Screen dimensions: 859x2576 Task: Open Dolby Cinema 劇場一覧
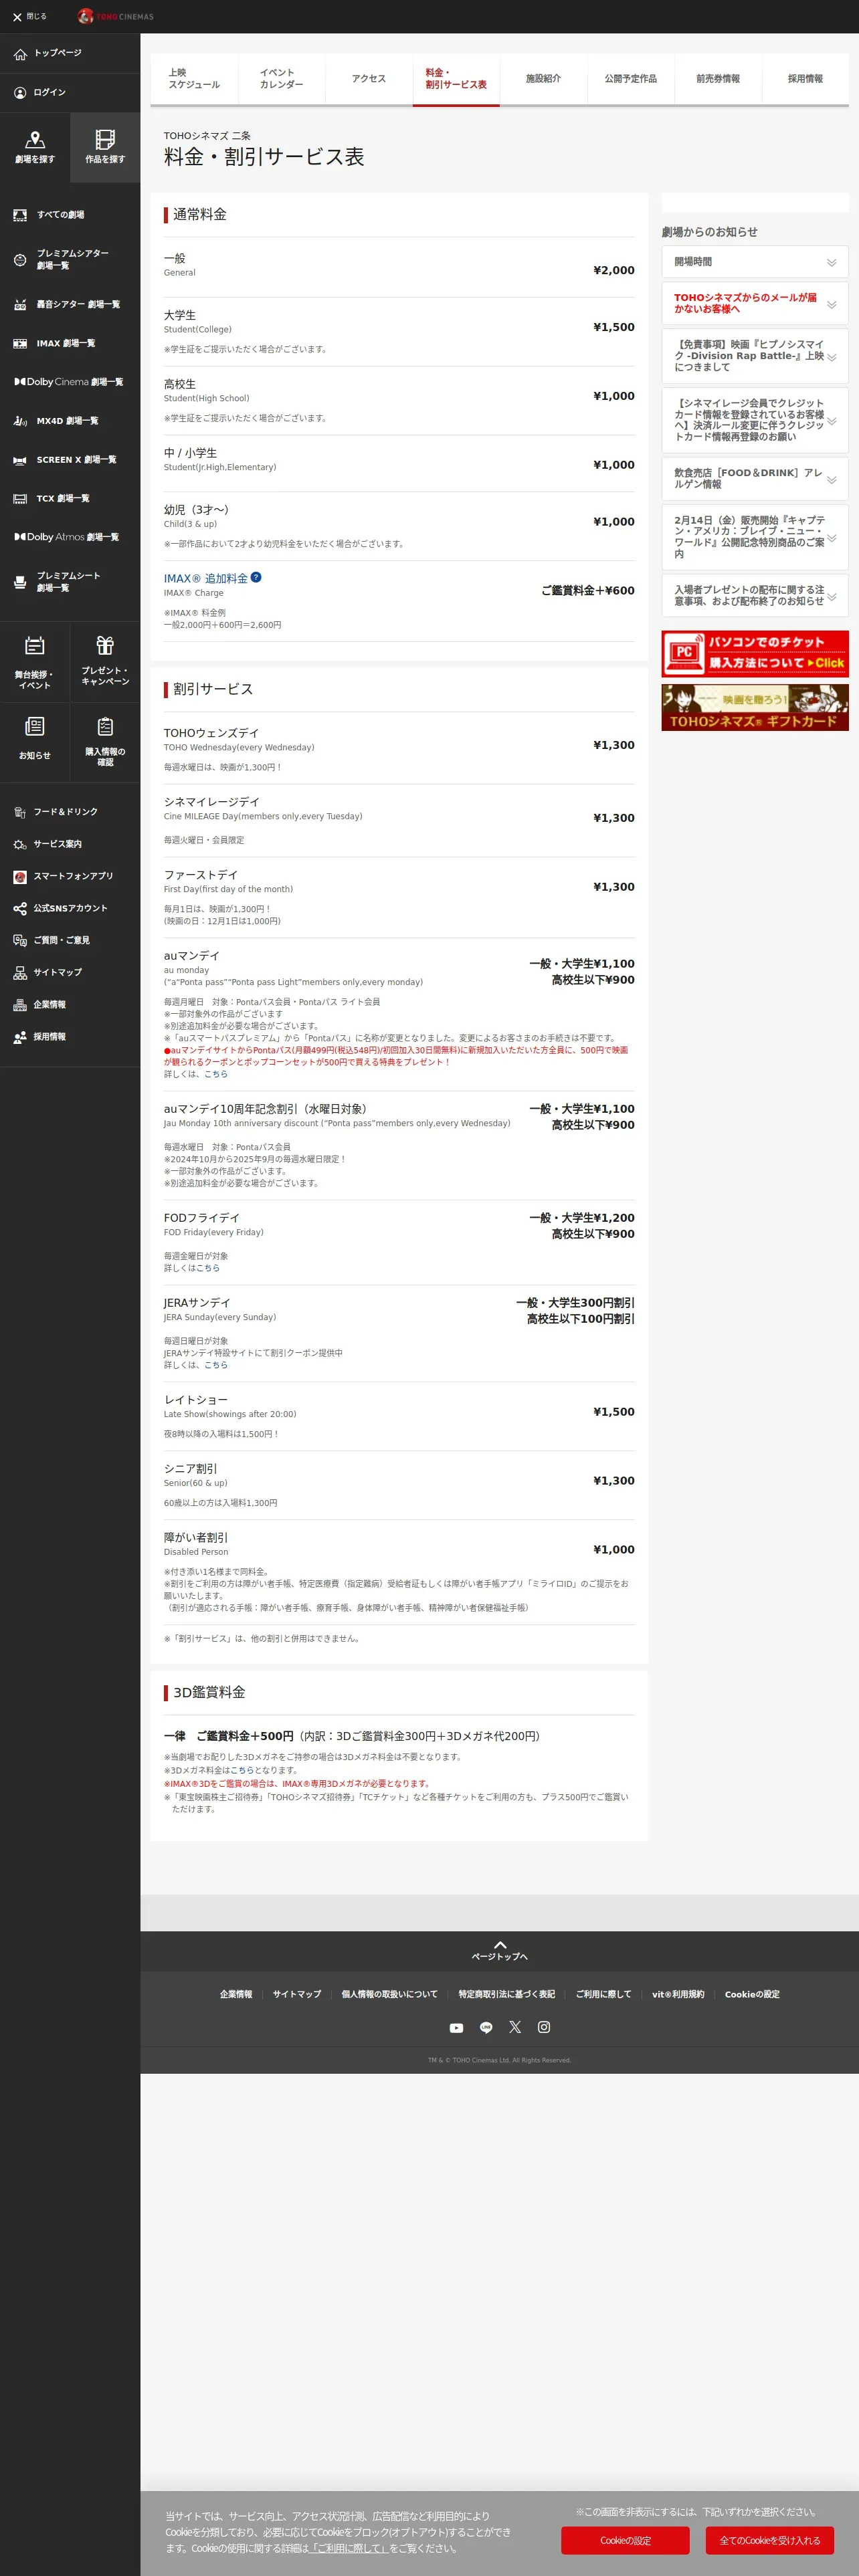[70, 382]
